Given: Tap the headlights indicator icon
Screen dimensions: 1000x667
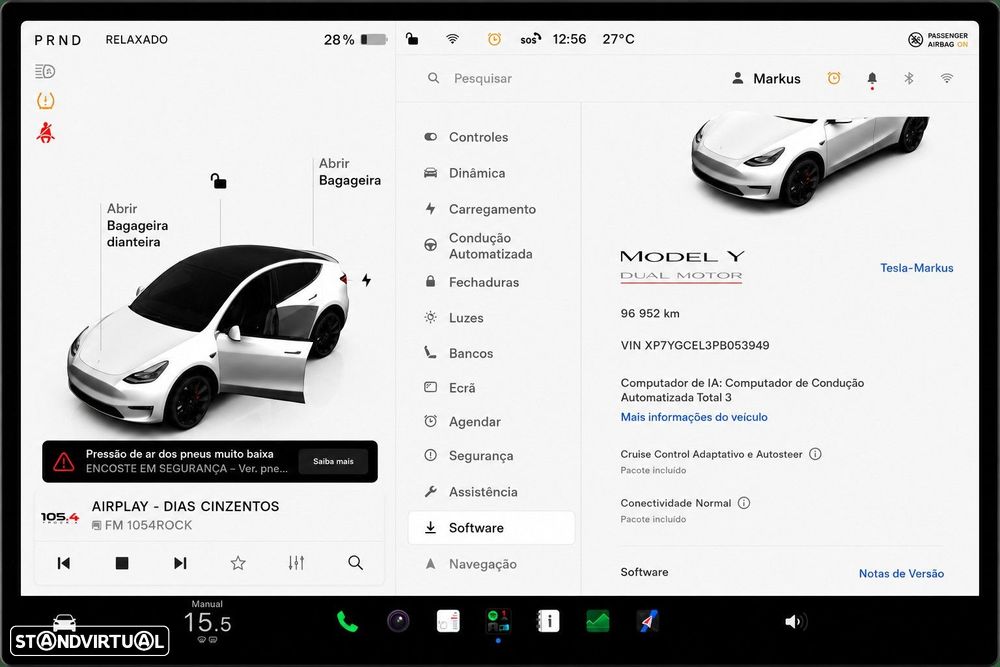Looking at the screenshot, I should click(45, 71).
